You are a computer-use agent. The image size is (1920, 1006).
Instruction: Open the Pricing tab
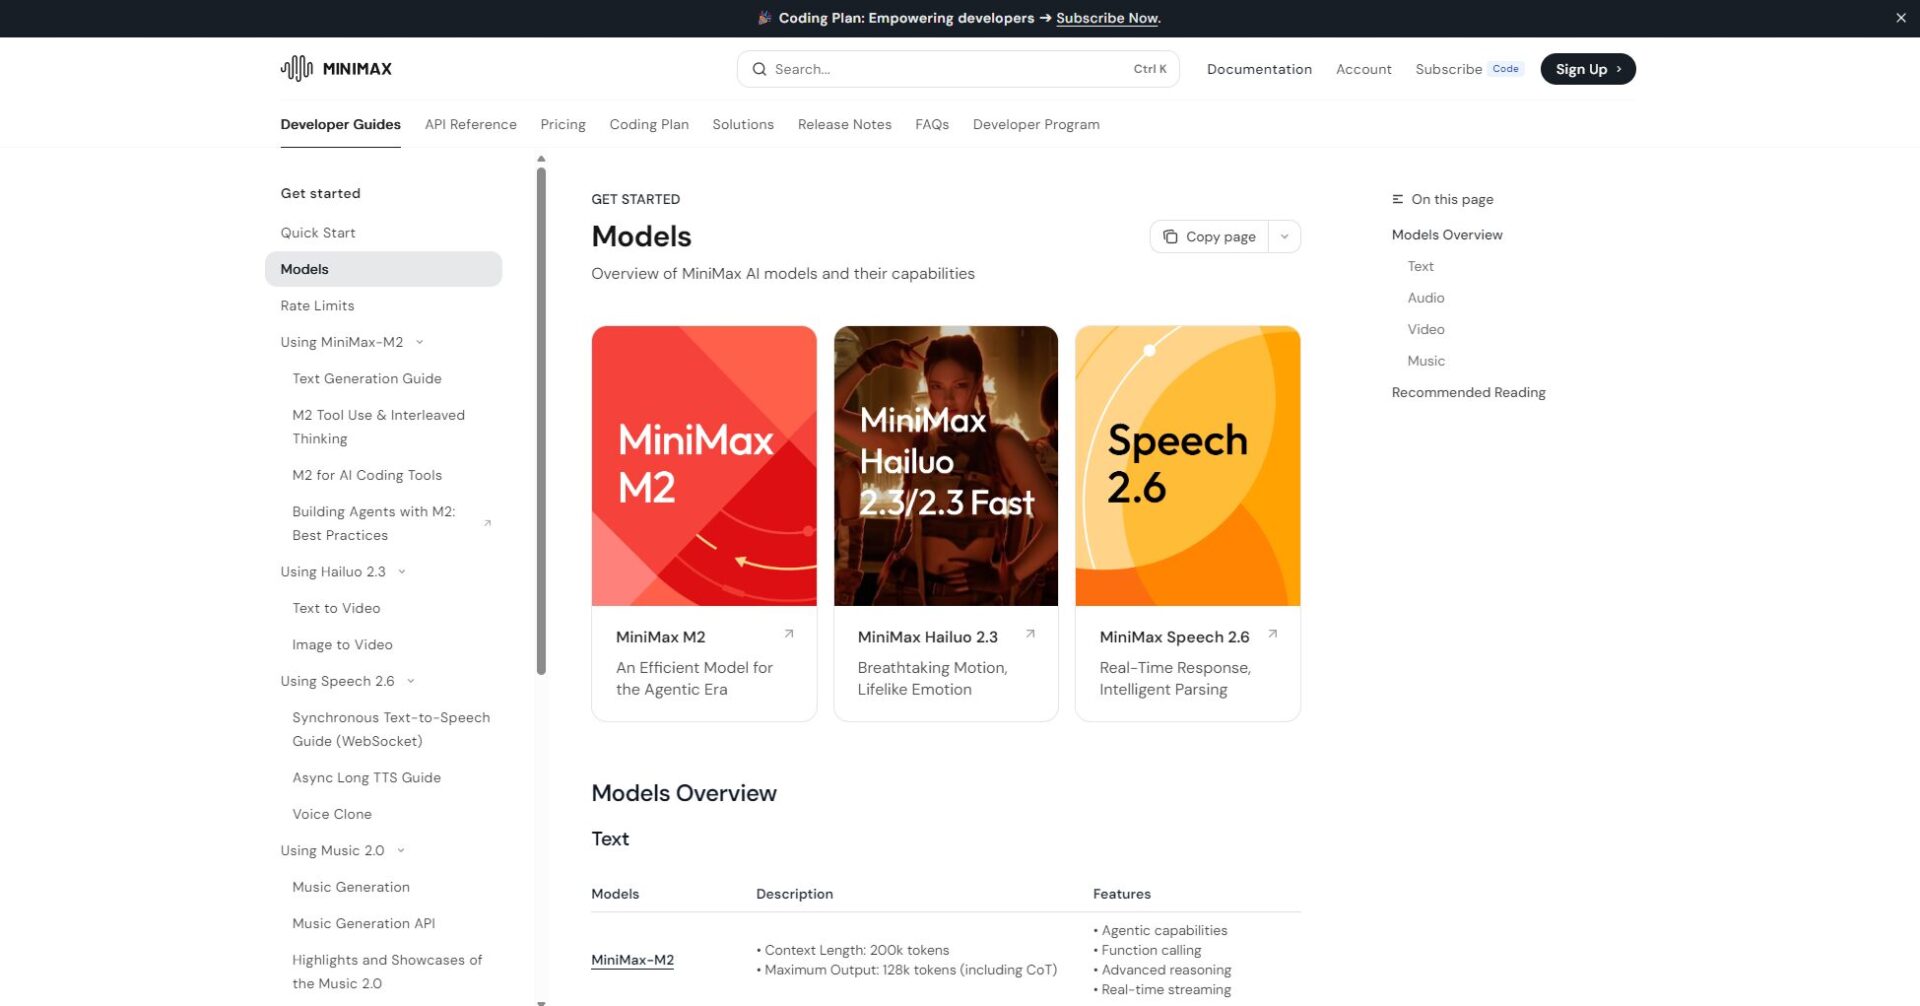coord(562,124)
